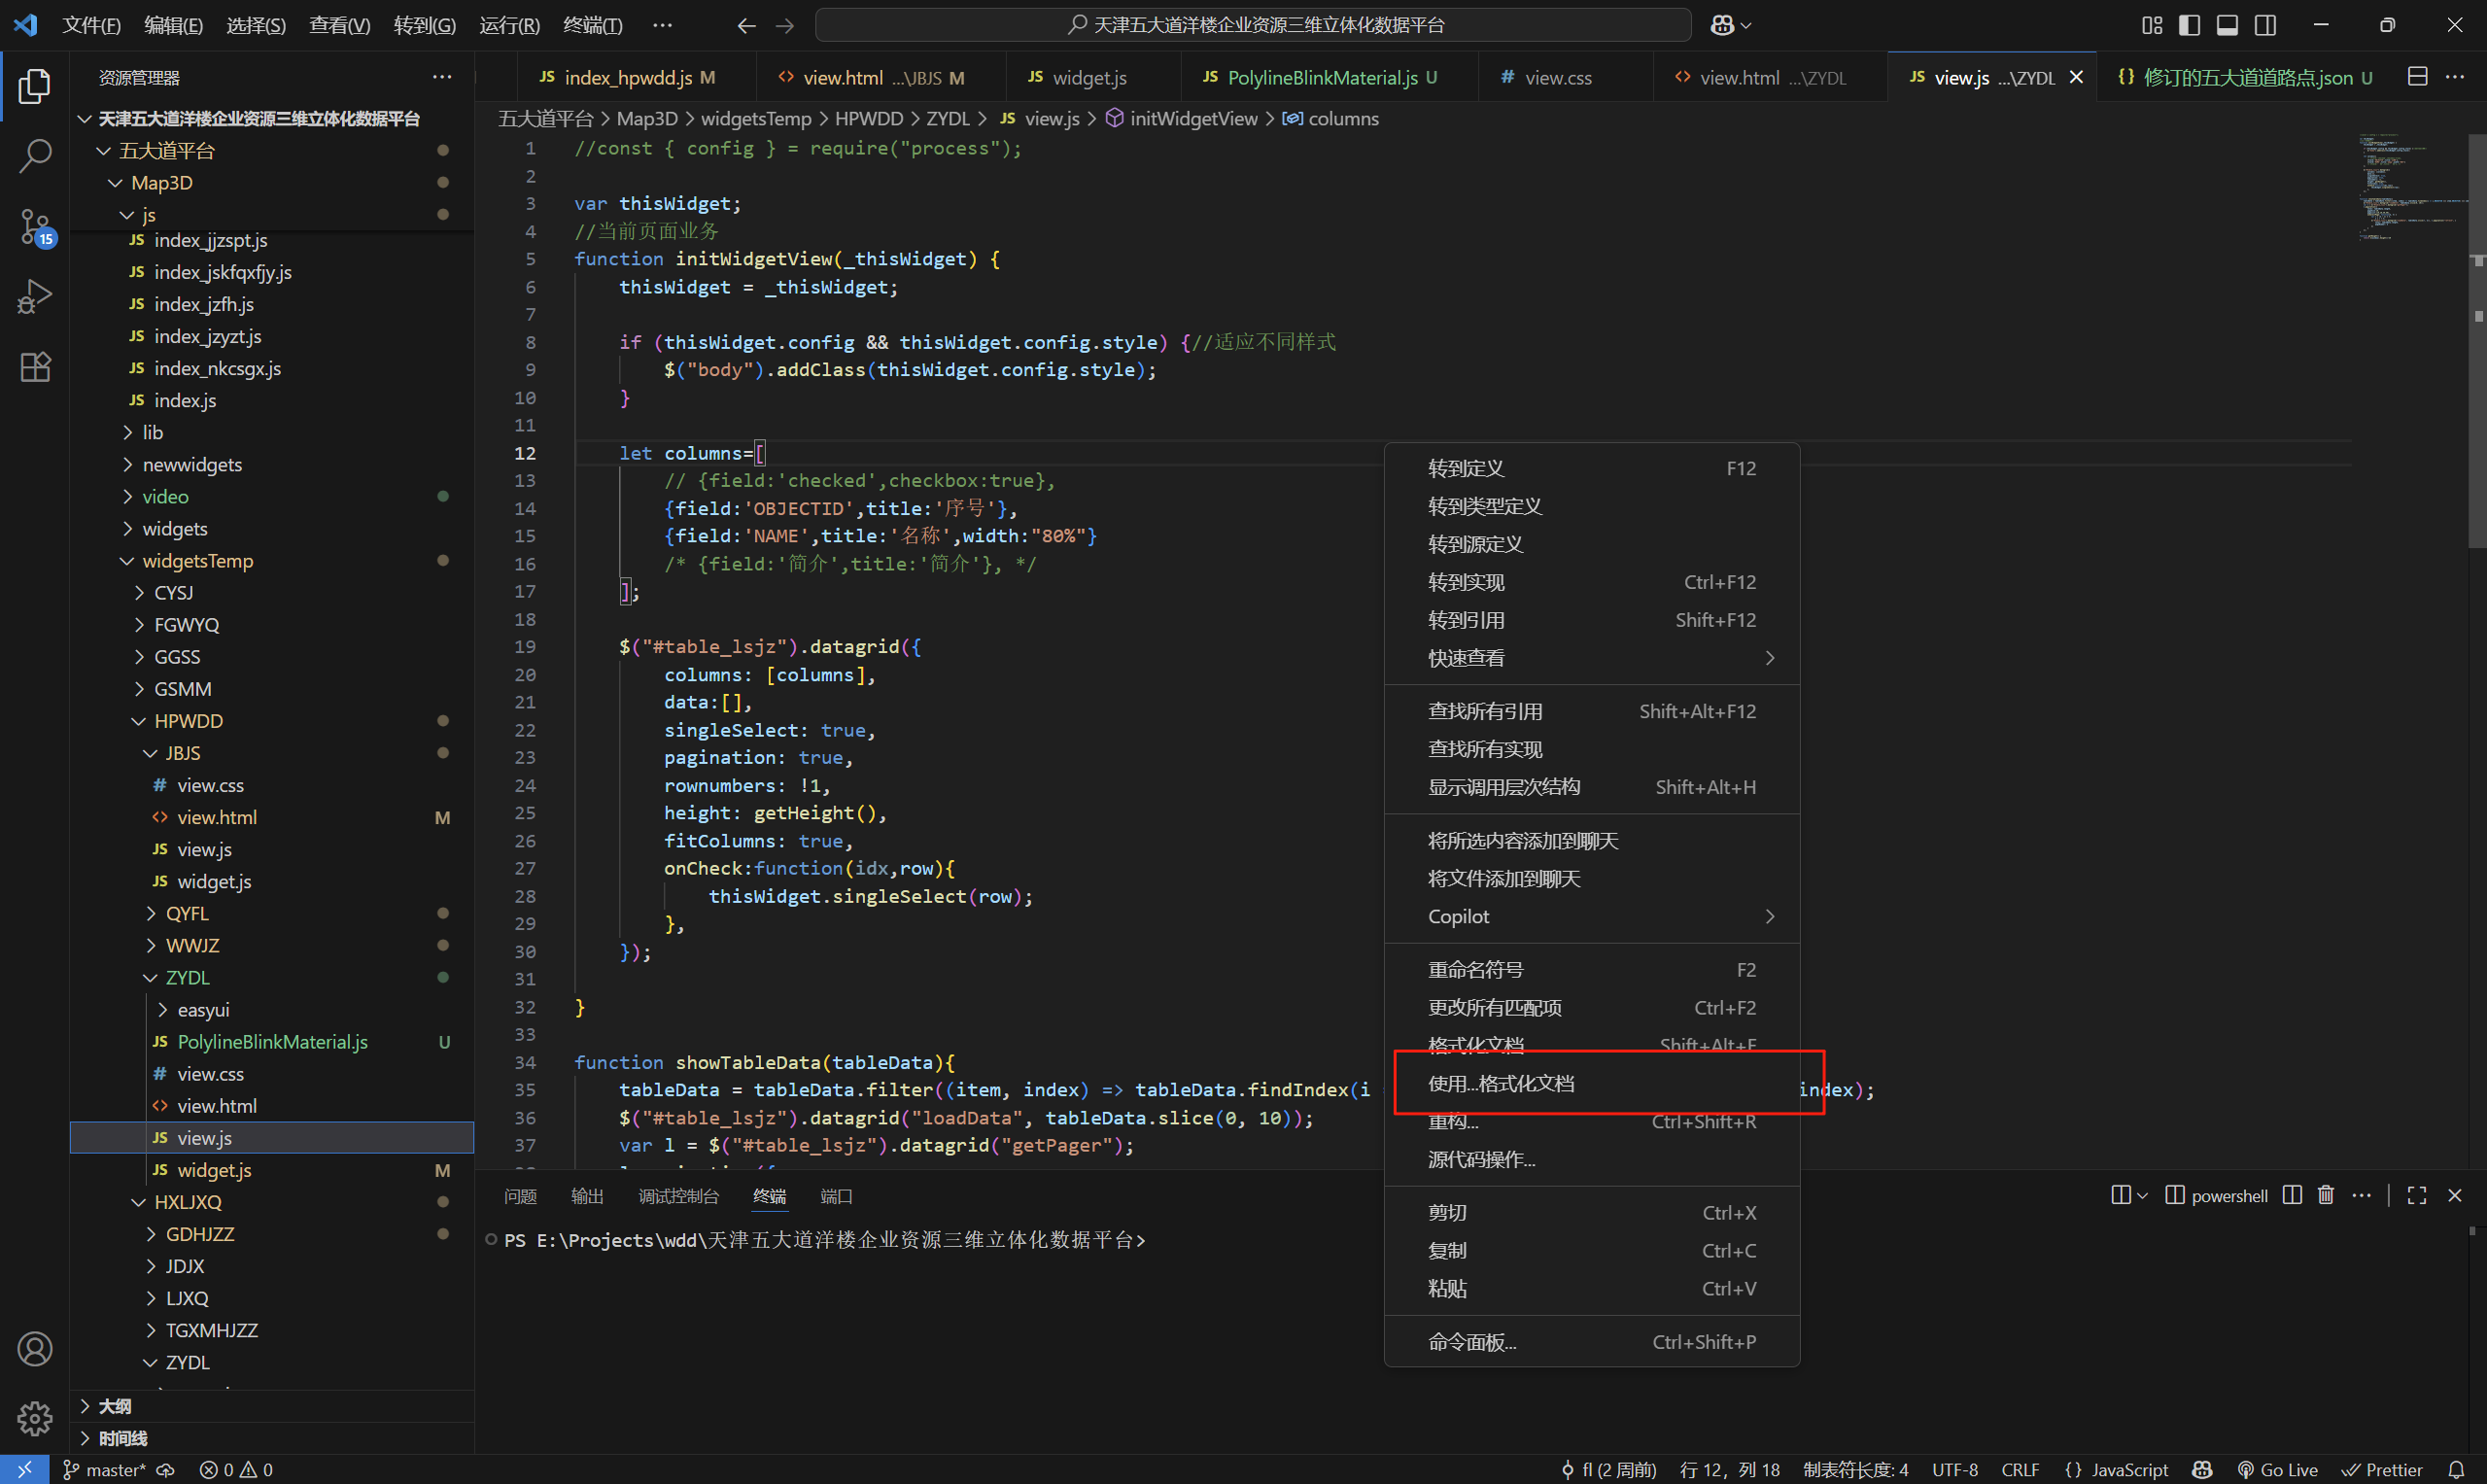Click Go Live in status bar
Viewport: 2487px width, 1484px height.
[2277, 1469]
